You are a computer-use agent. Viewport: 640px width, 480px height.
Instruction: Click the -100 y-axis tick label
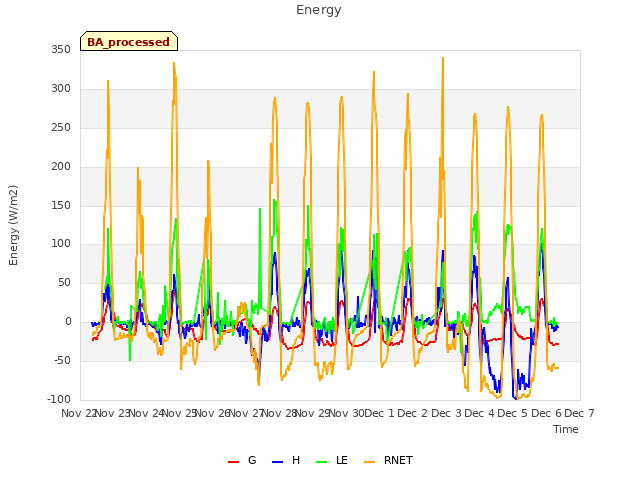[x=59, y=399]
